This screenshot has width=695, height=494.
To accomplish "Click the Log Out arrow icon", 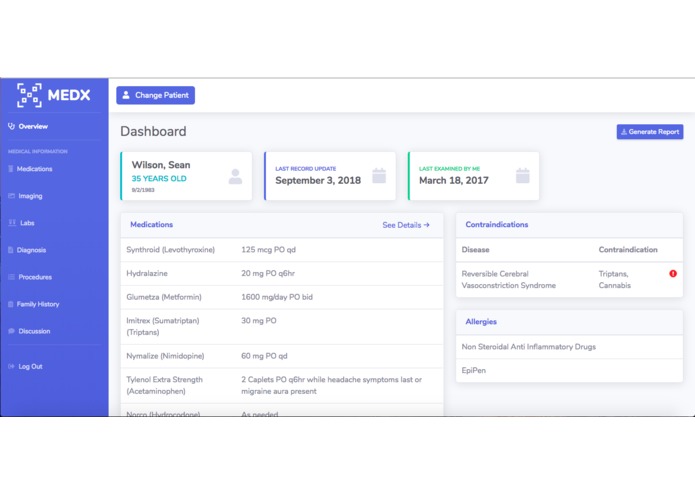I will tap(12, 366).
